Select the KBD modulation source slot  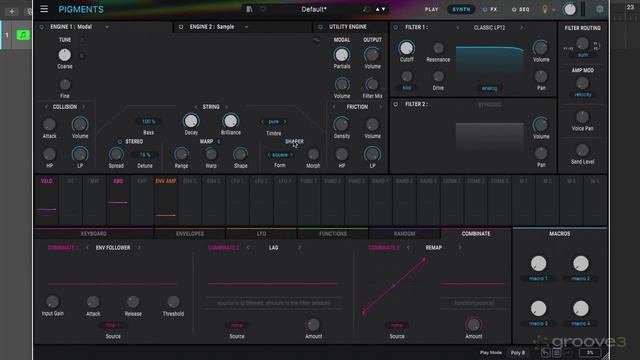(x=118, y=200)
